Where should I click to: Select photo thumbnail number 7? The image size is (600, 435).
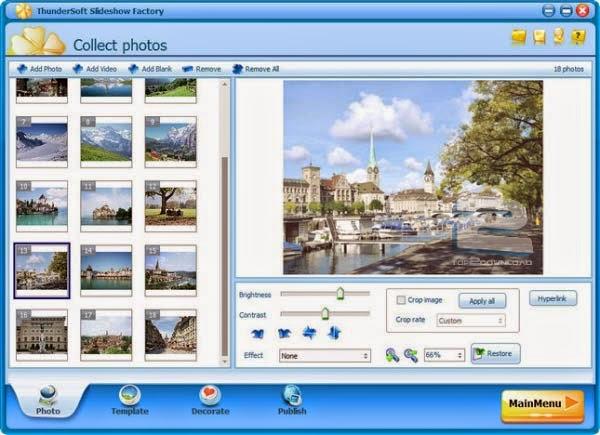tap(42, 142)
